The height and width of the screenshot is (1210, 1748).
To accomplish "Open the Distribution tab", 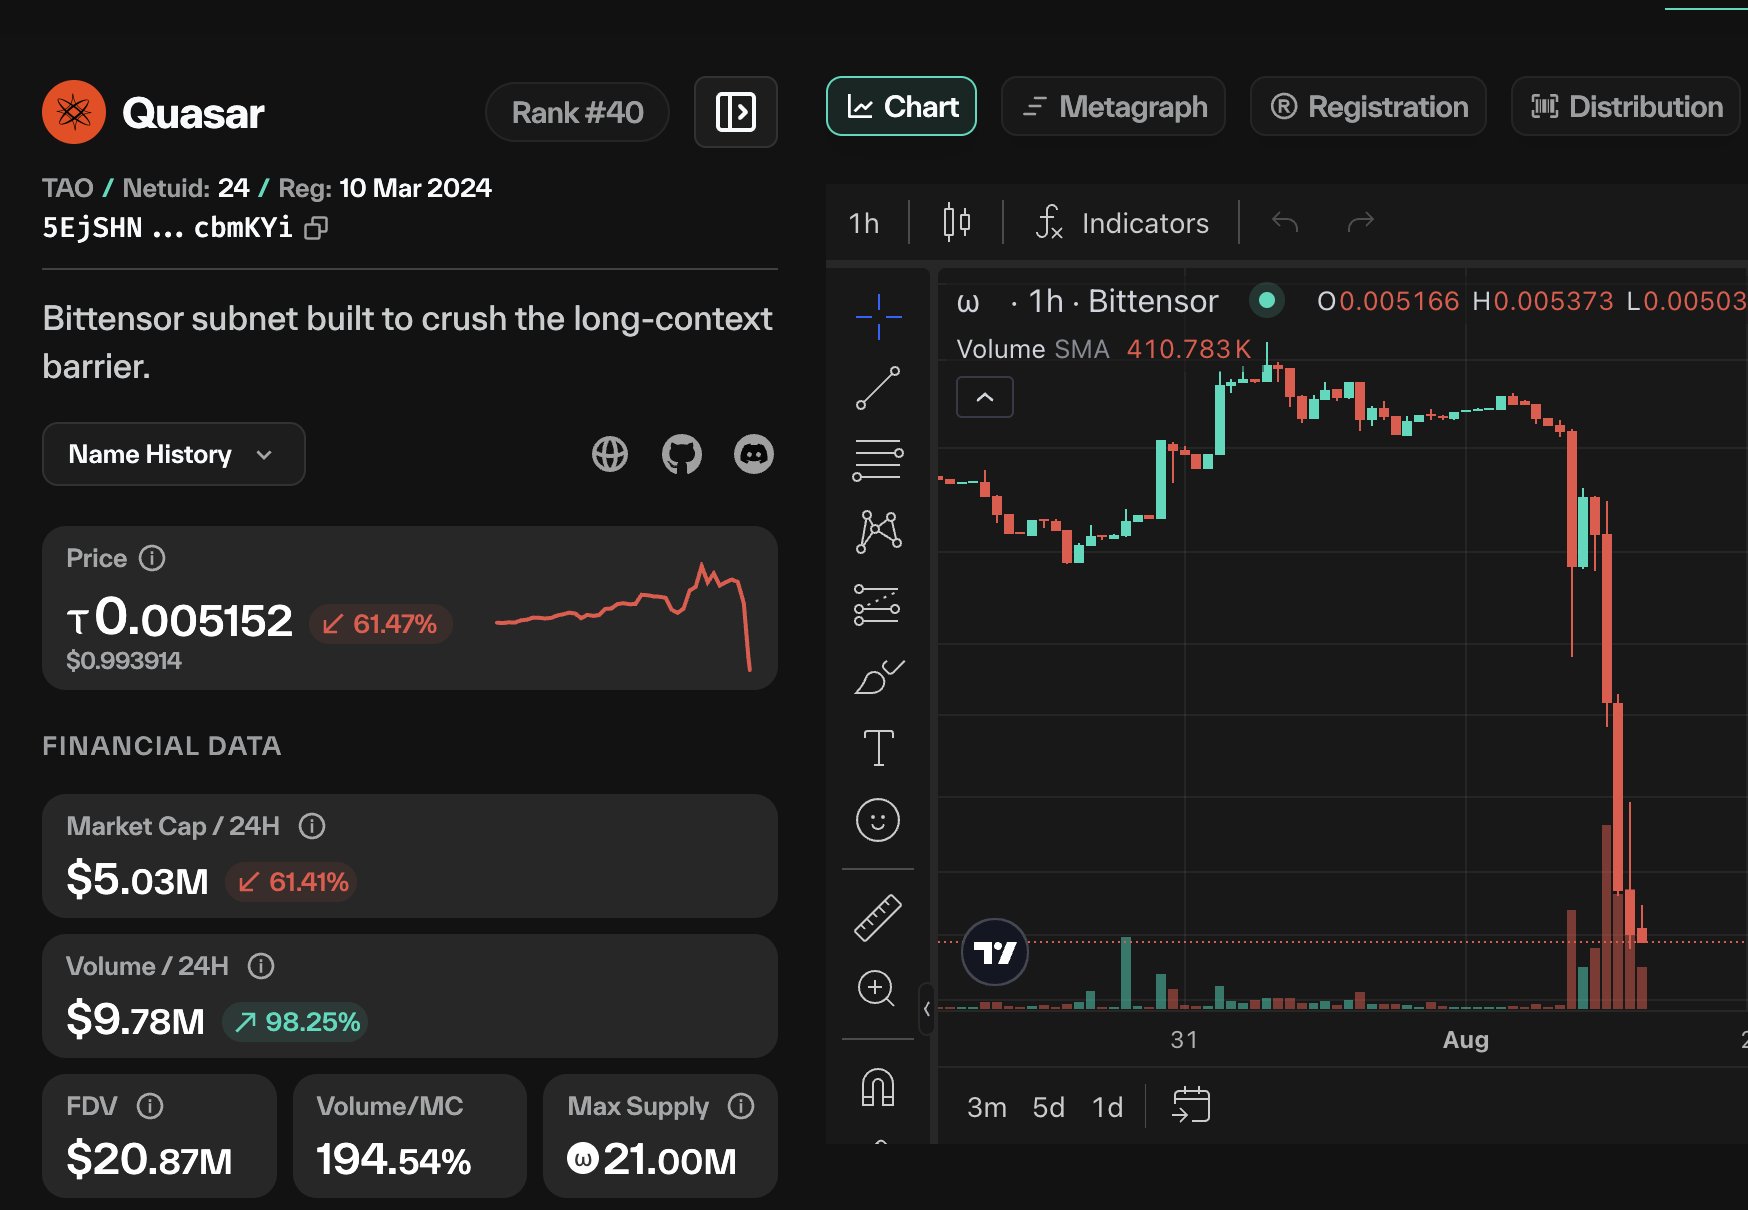I will (1627, 107).
